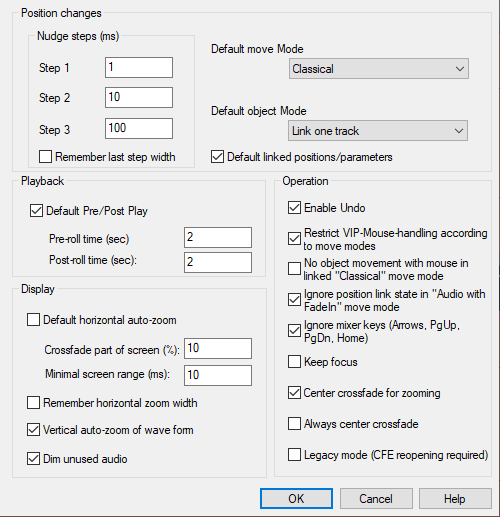The height and width of the screenshot is (517, 500).
Task: Check No object movement with mouse option
Action: tap(294, 268)
